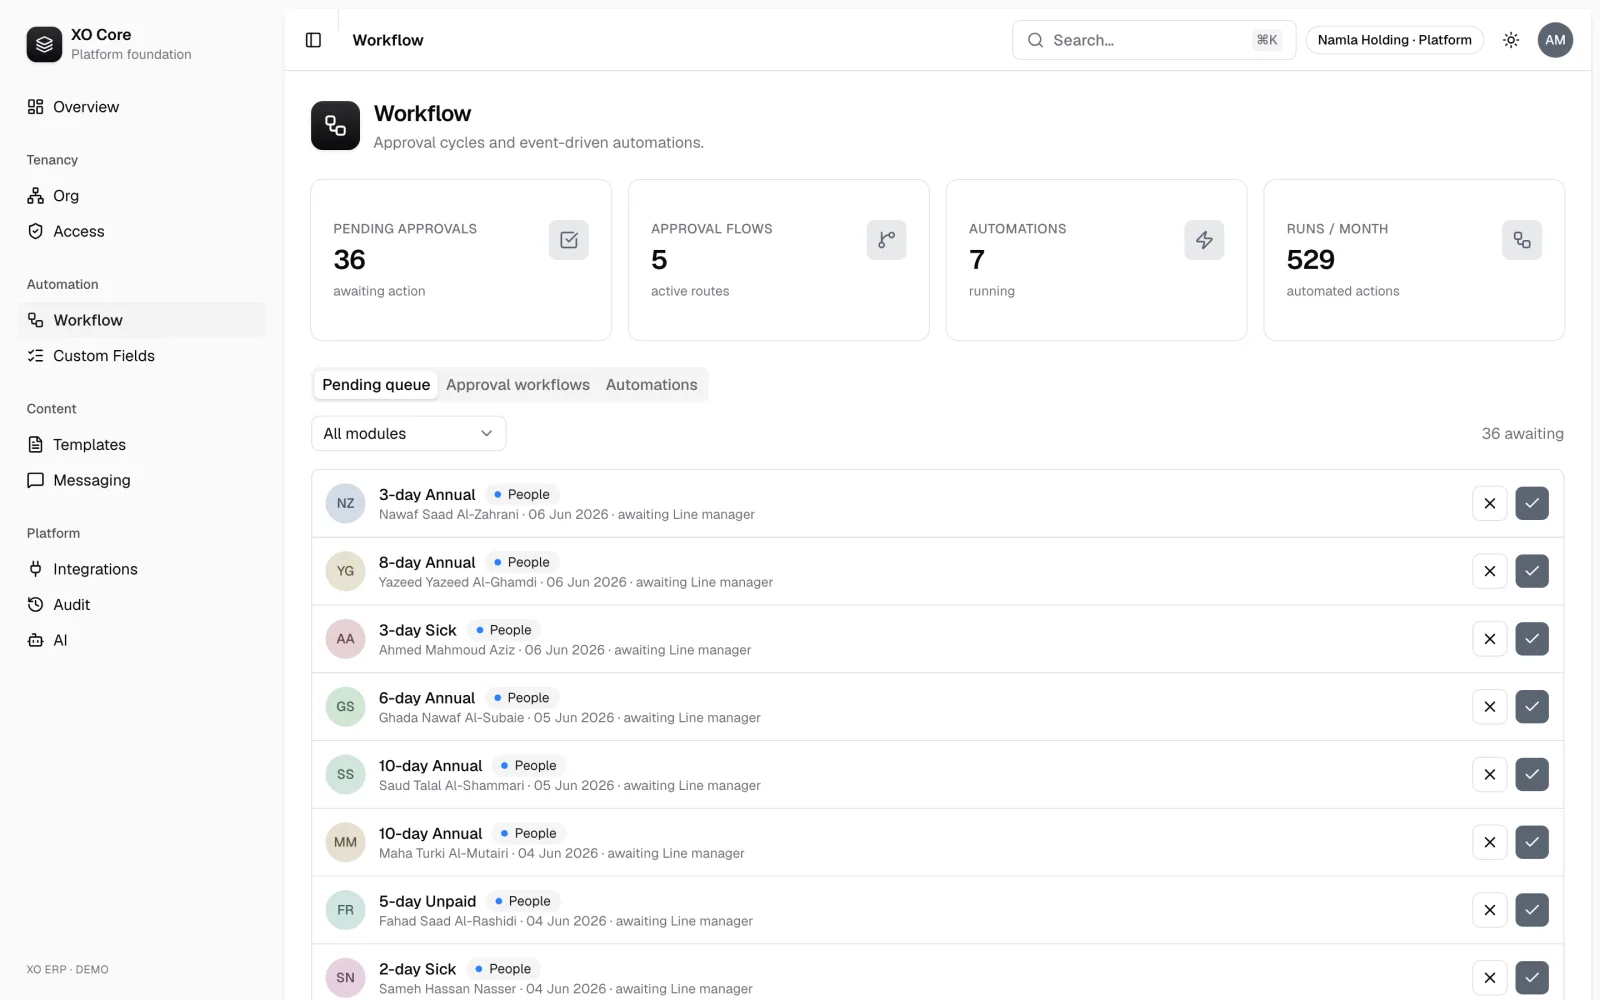
Task: Click the Pending Approvals checkbox icon
Action: pos(569,240)
